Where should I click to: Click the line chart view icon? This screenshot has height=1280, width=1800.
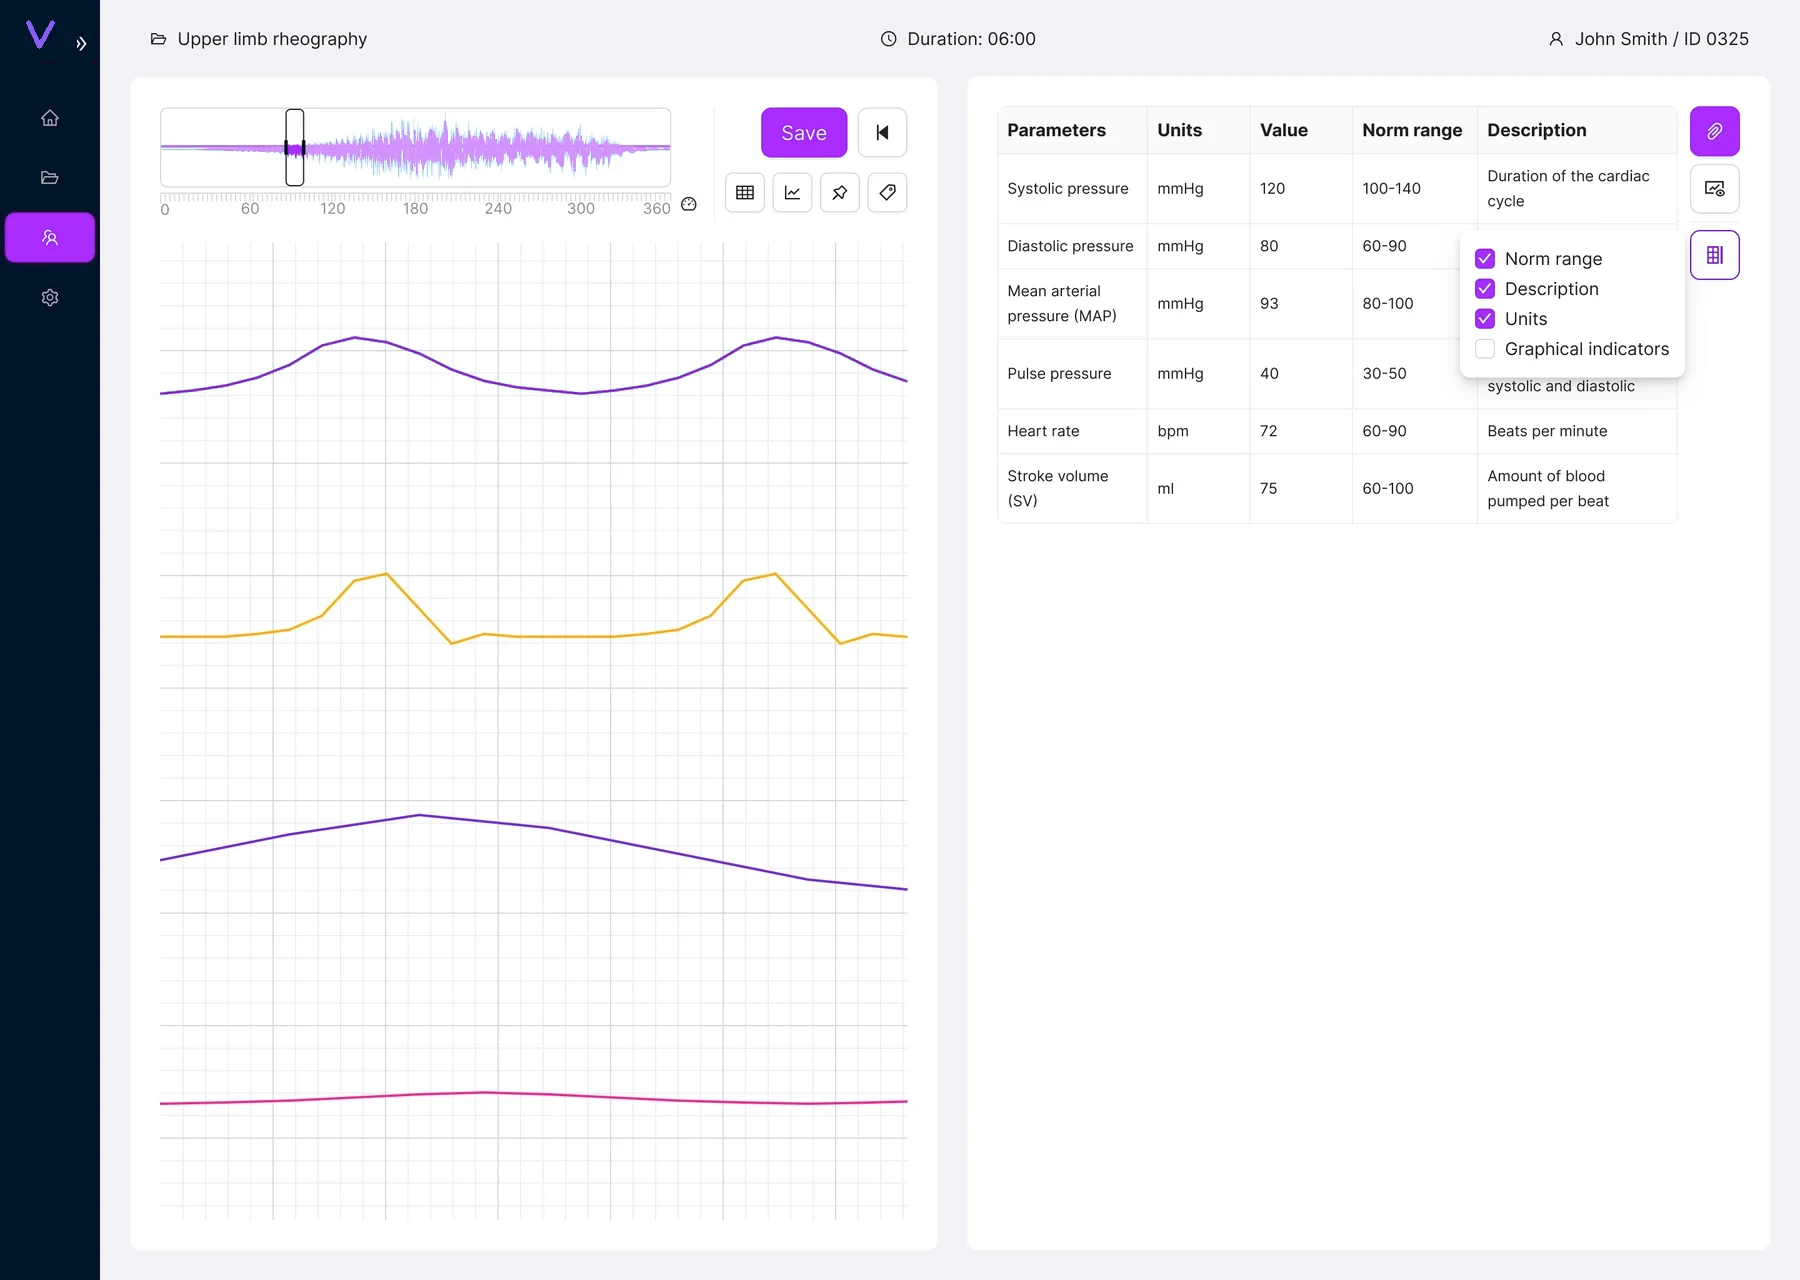[x=792, y=192]
